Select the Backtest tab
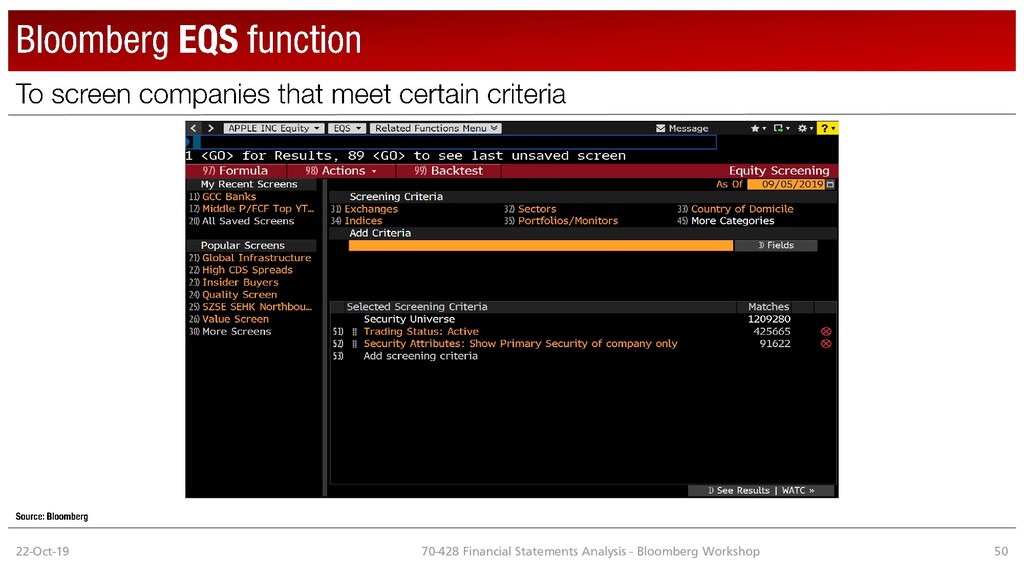Viewport: 1024px width, 576px height. (x=449, y=170)
